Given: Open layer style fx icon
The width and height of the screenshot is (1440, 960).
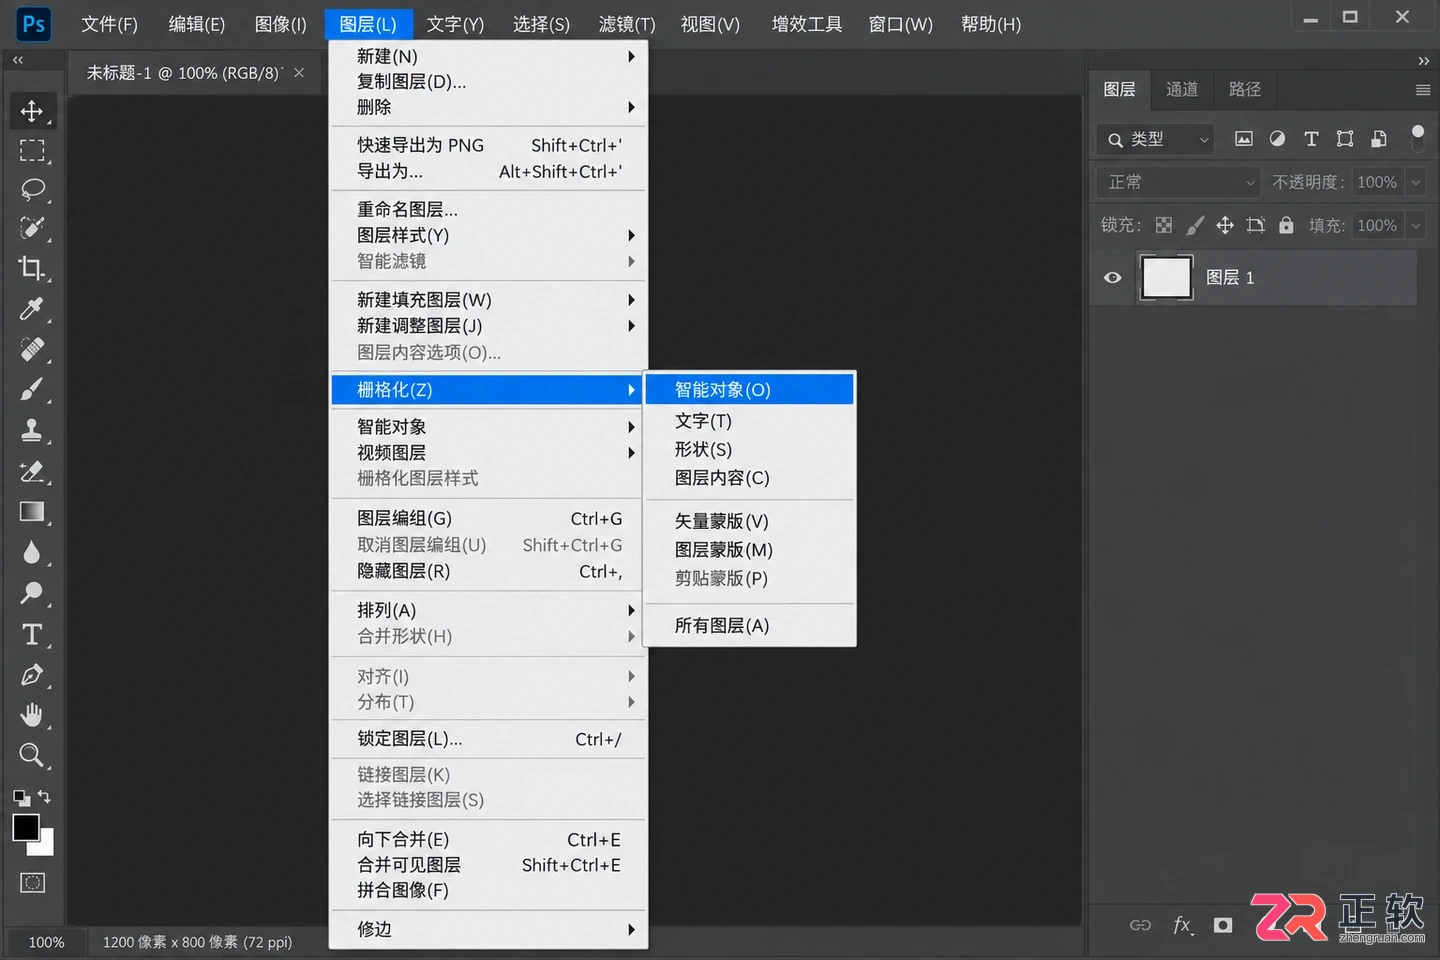Looking at the screenshot, I should click(1182, 925).
